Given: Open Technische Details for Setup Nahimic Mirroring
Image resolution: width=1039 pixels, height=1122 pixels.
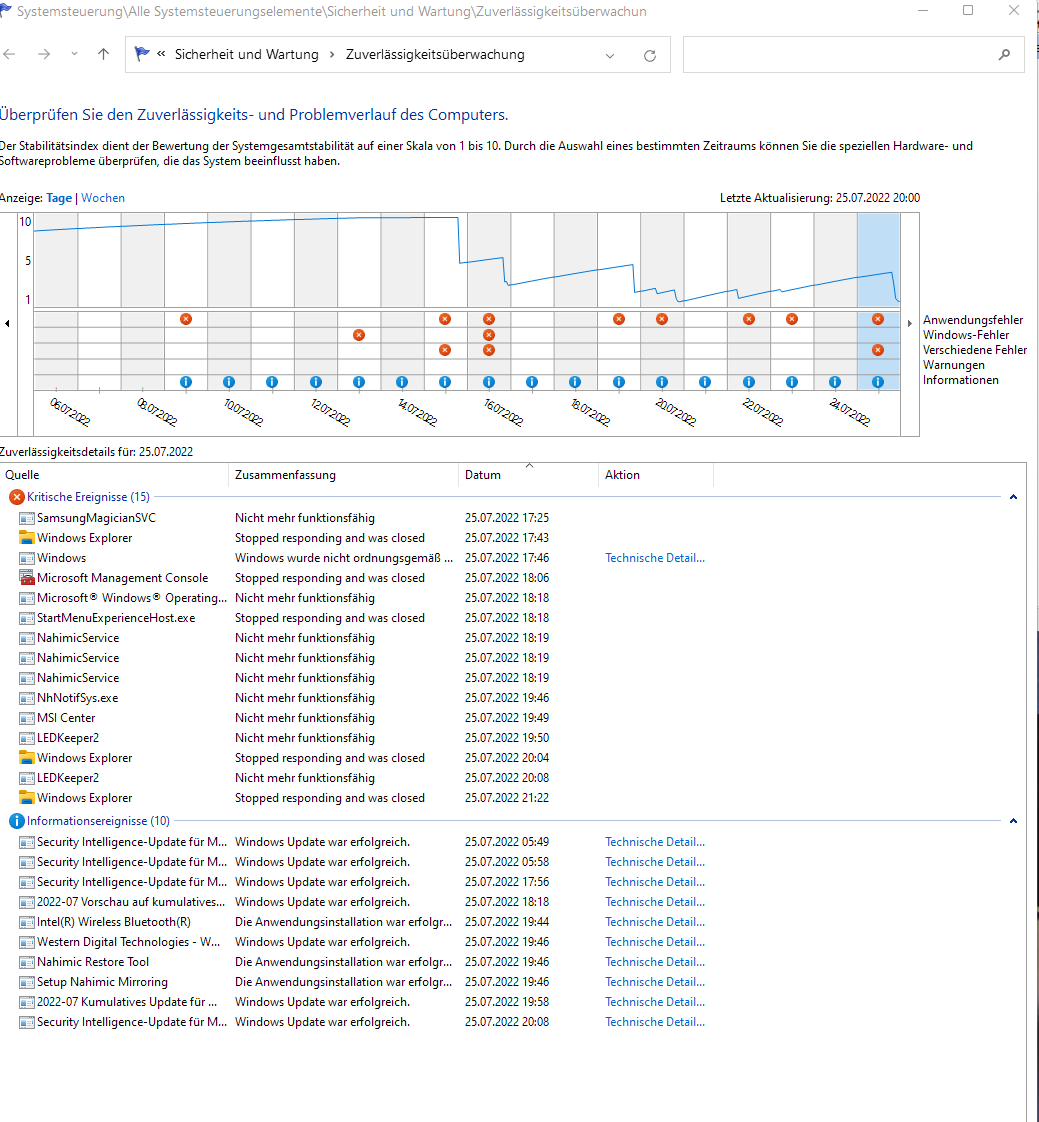Looking at the screenshot, I should pyautogui.click(x=655, y=982).
